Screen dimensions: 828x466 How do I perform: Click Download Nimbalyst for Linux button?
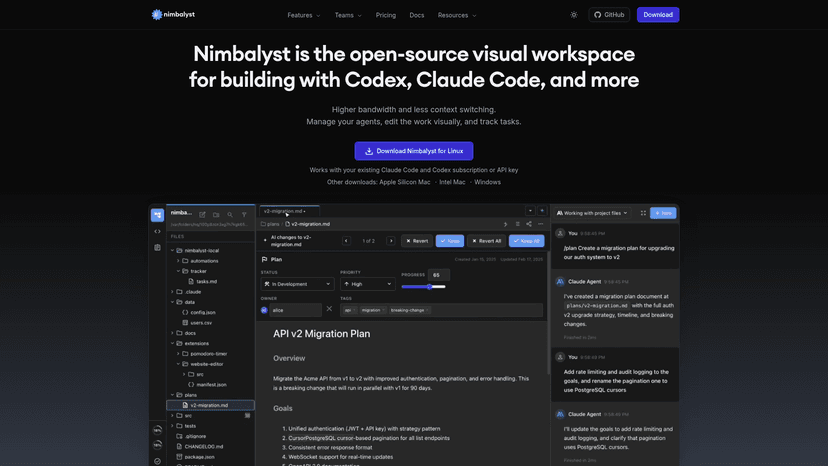click(x=413, y=151)
